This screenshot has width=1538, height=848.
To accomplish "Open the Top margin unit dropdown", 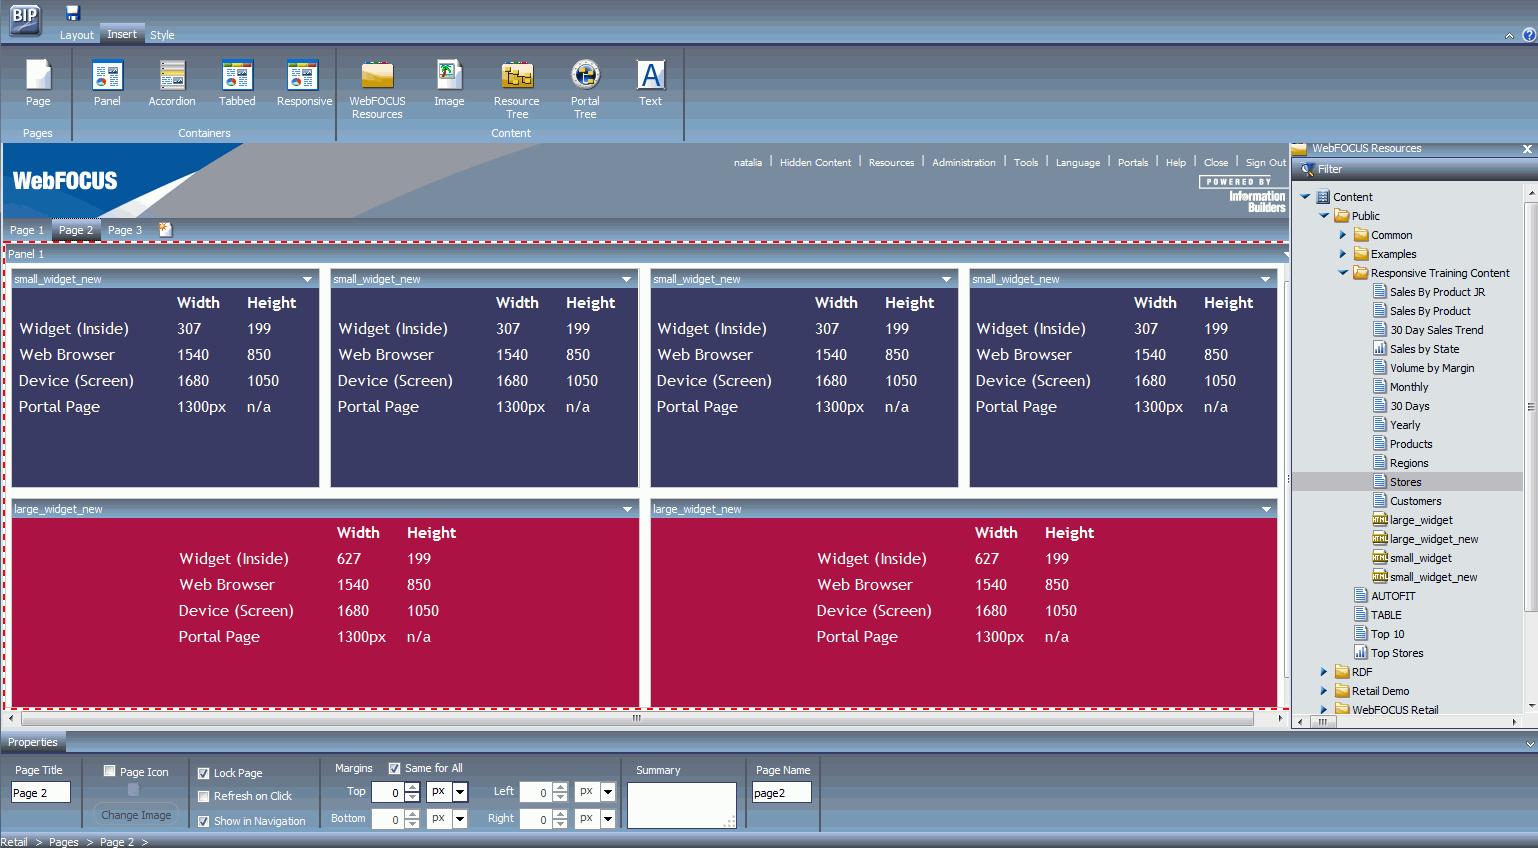I will (x=460, y=792).
